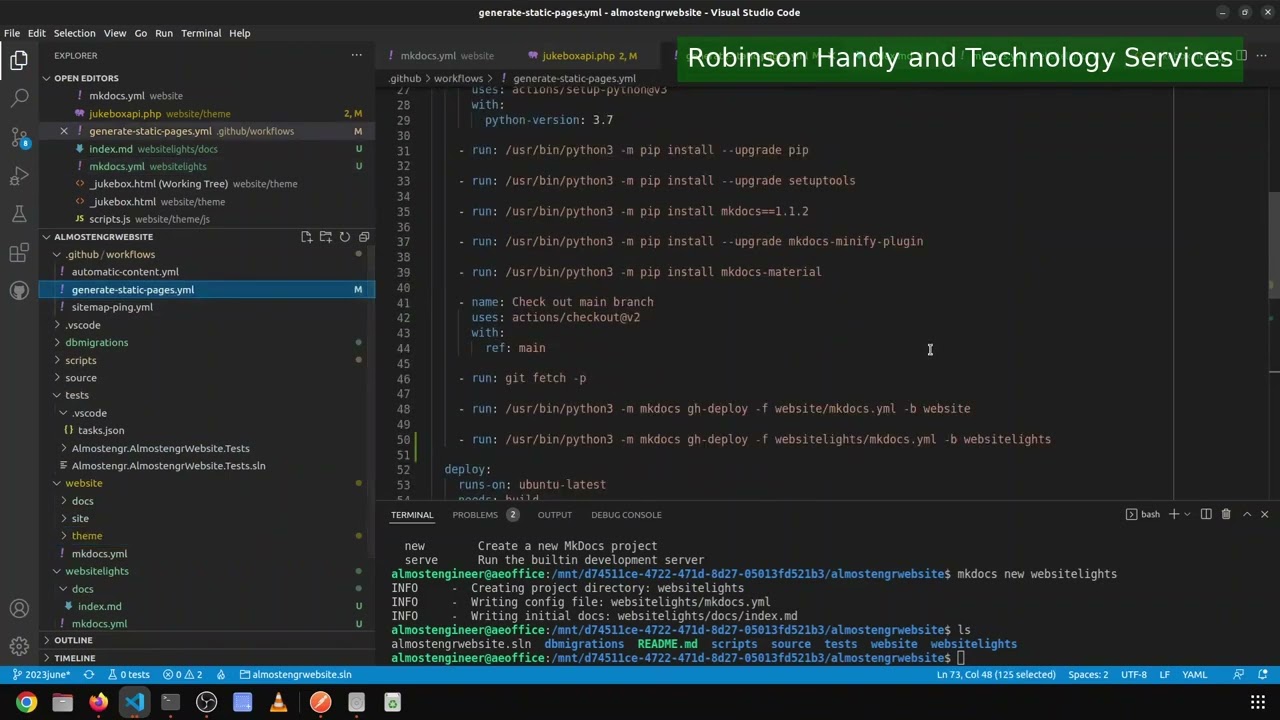This screenshot has width=1280, height=720.
Task: Click almostengrwebsite.sln in status bar
Action: 296,674
